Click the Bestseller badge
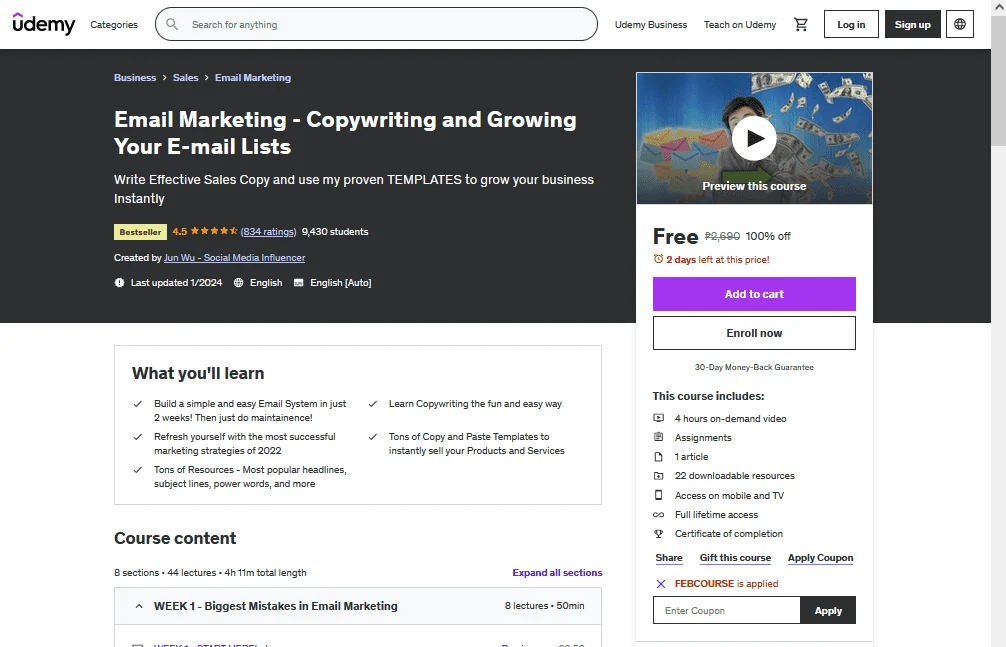 point(141,232)
